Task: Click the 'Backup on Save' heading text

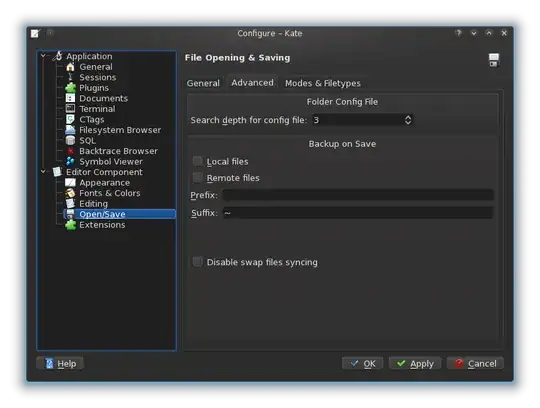Action: tap(342, 144)
